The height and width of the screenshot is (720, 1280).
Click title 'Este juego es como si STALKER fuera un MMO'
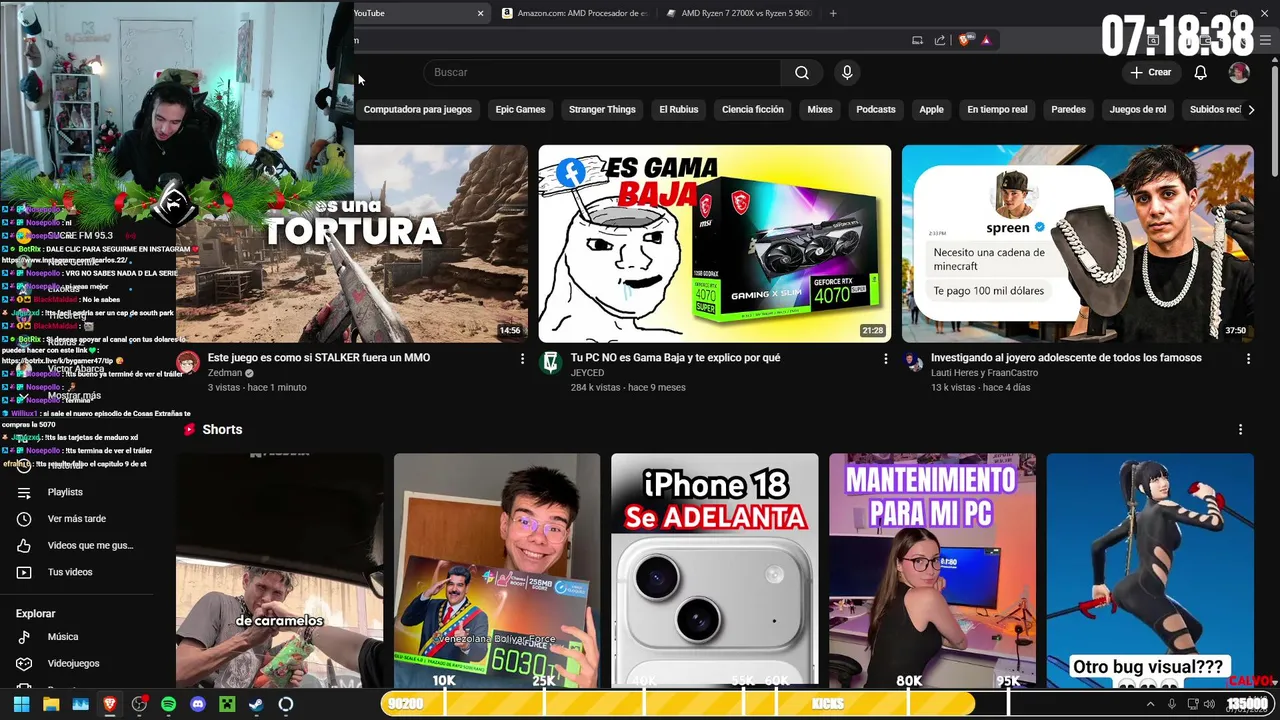tap(319, 358)
